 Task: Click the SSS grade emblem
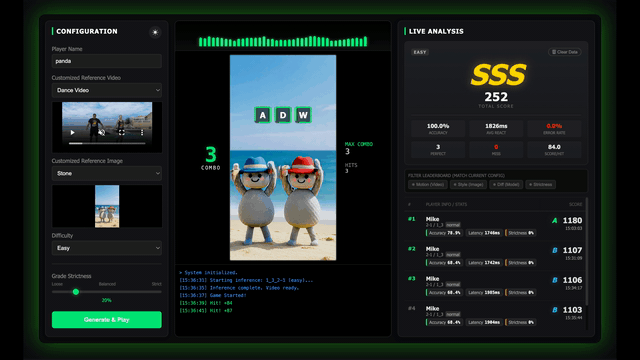coord(498,74)
